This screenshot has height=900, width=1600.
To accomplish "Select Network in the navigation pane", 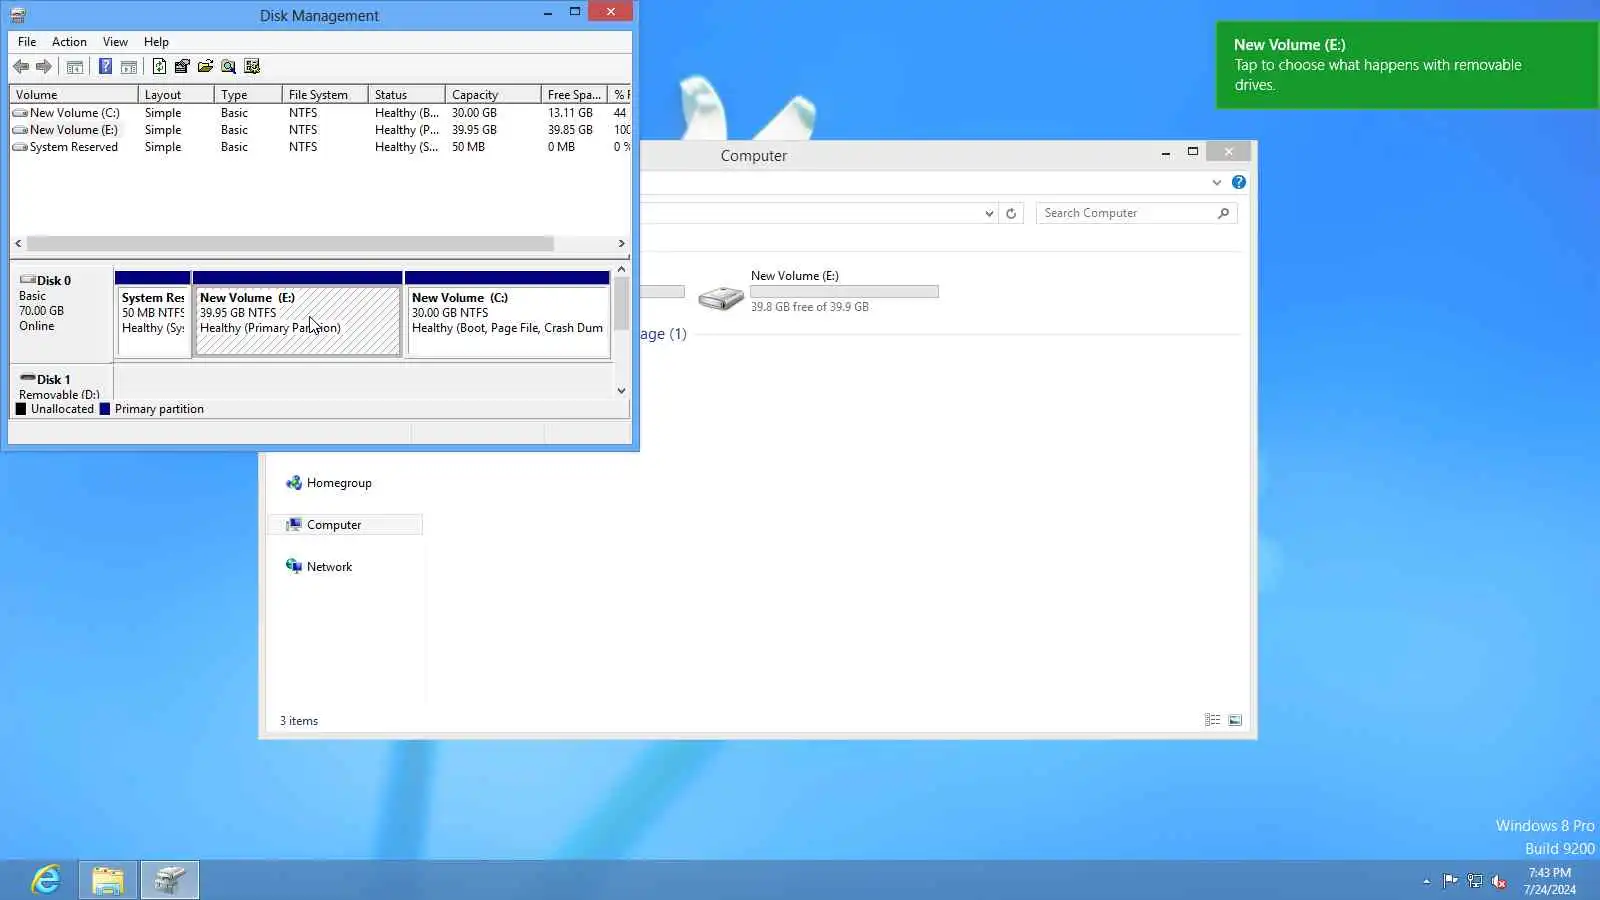I will (x=319, y=567).
